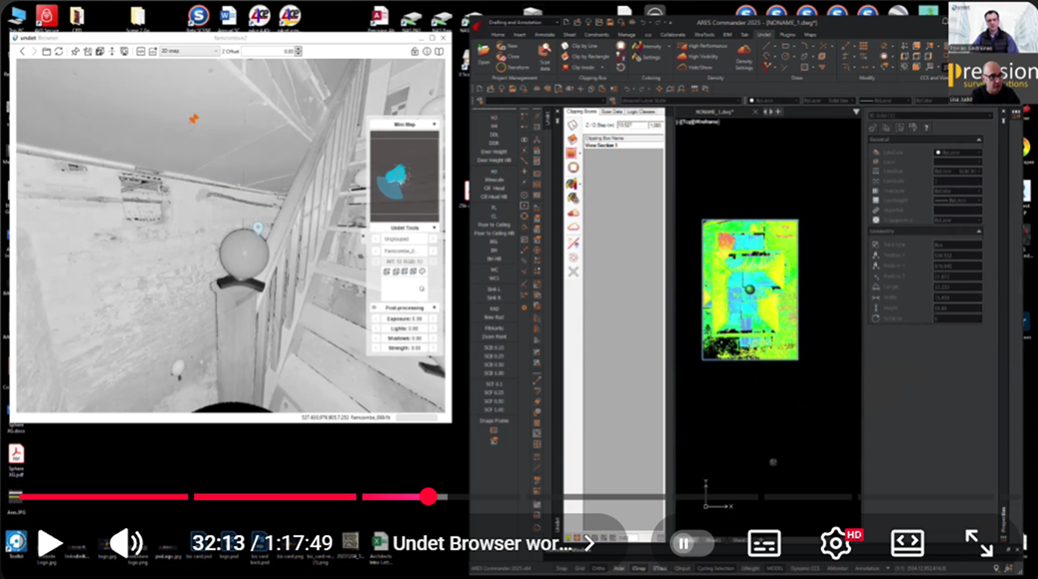1038x579 pixels.
Task: Click the Coloring Settings icon
Action: (x=647, y=58)
